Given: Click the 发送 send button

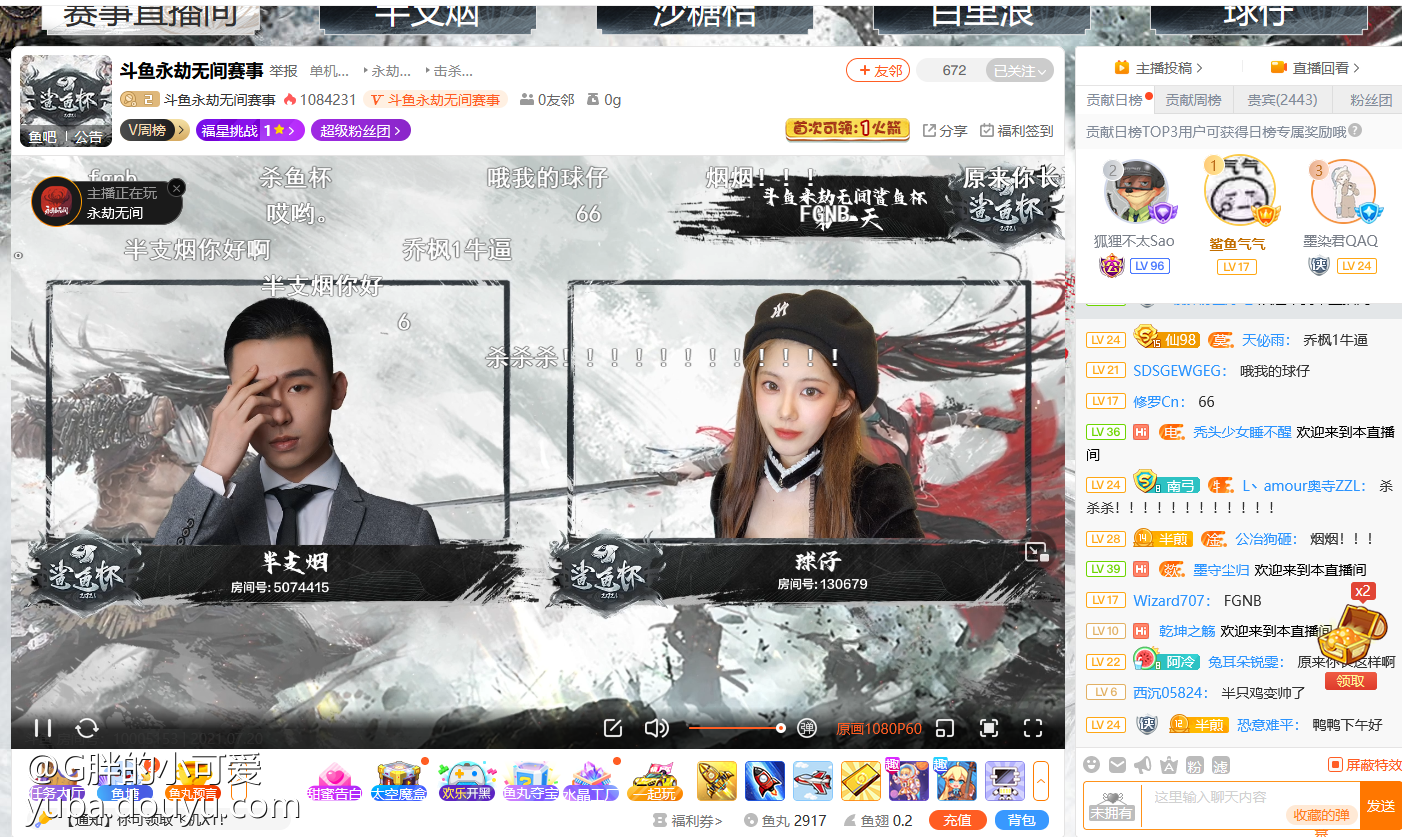Looking at the screenshot, I should (1380, 805).
